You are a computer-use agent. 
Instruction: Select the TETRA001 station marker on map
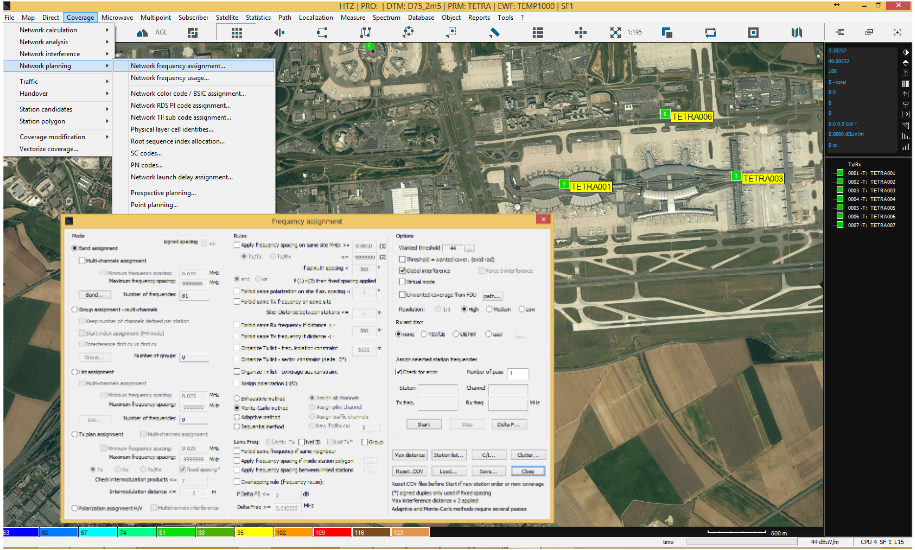click(x=564, y=186)
